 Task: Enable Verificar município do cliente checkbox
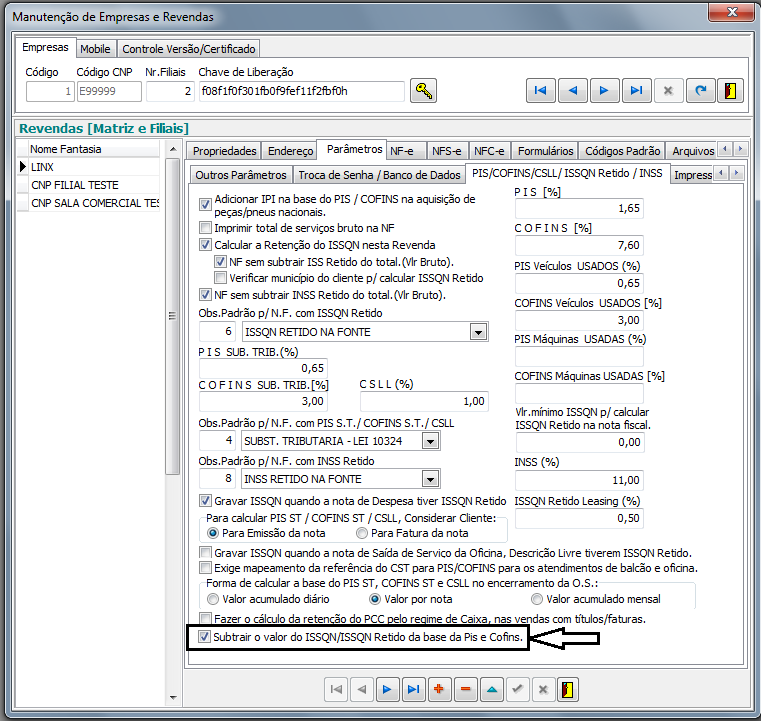[220, 278]
